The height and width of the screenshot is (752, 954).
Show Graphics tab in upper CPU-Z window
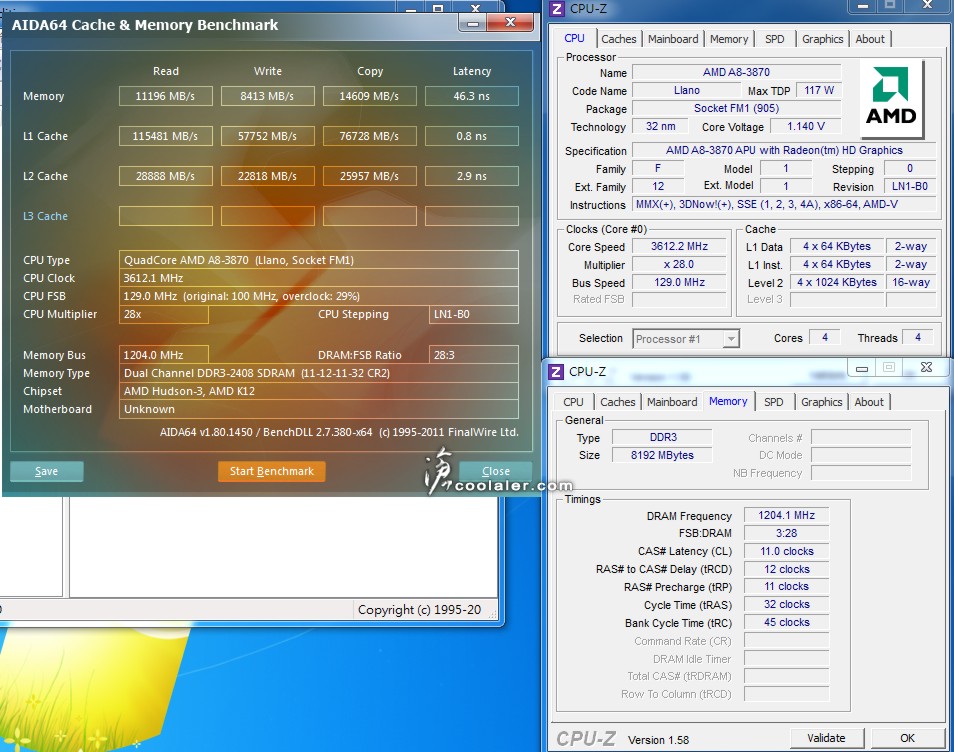[823, 39]
